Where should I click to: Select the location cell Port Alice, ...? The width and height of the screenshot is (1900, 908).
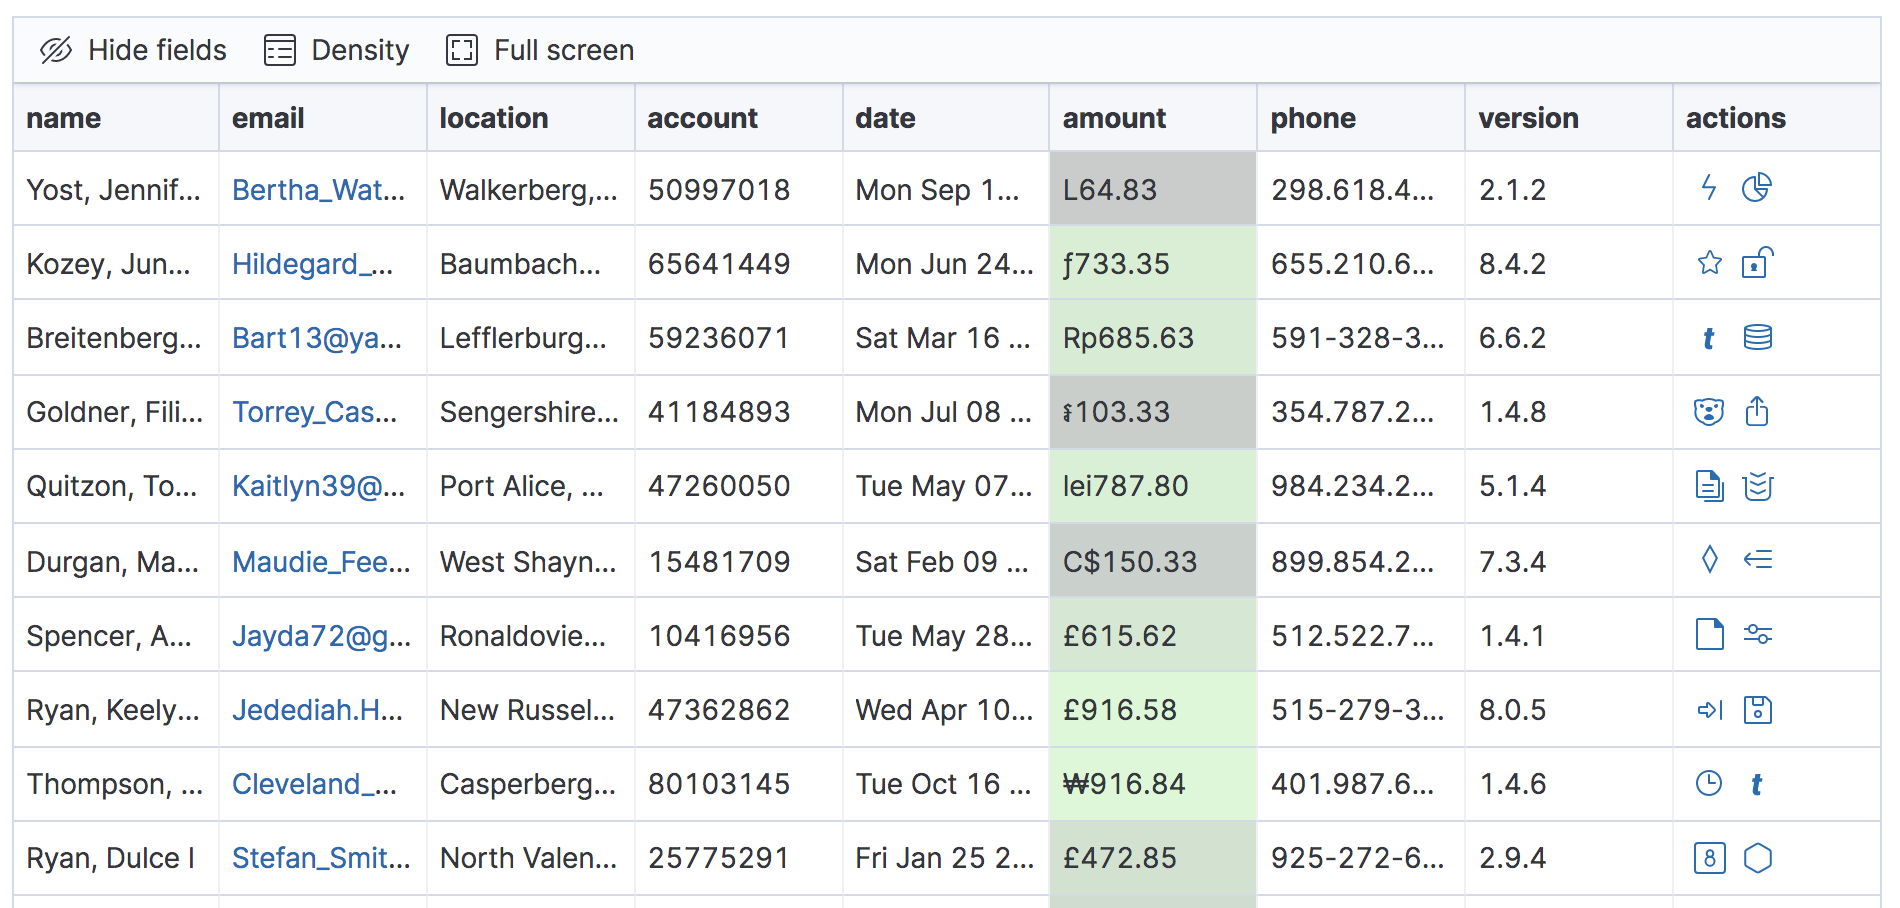coord(531,485)
